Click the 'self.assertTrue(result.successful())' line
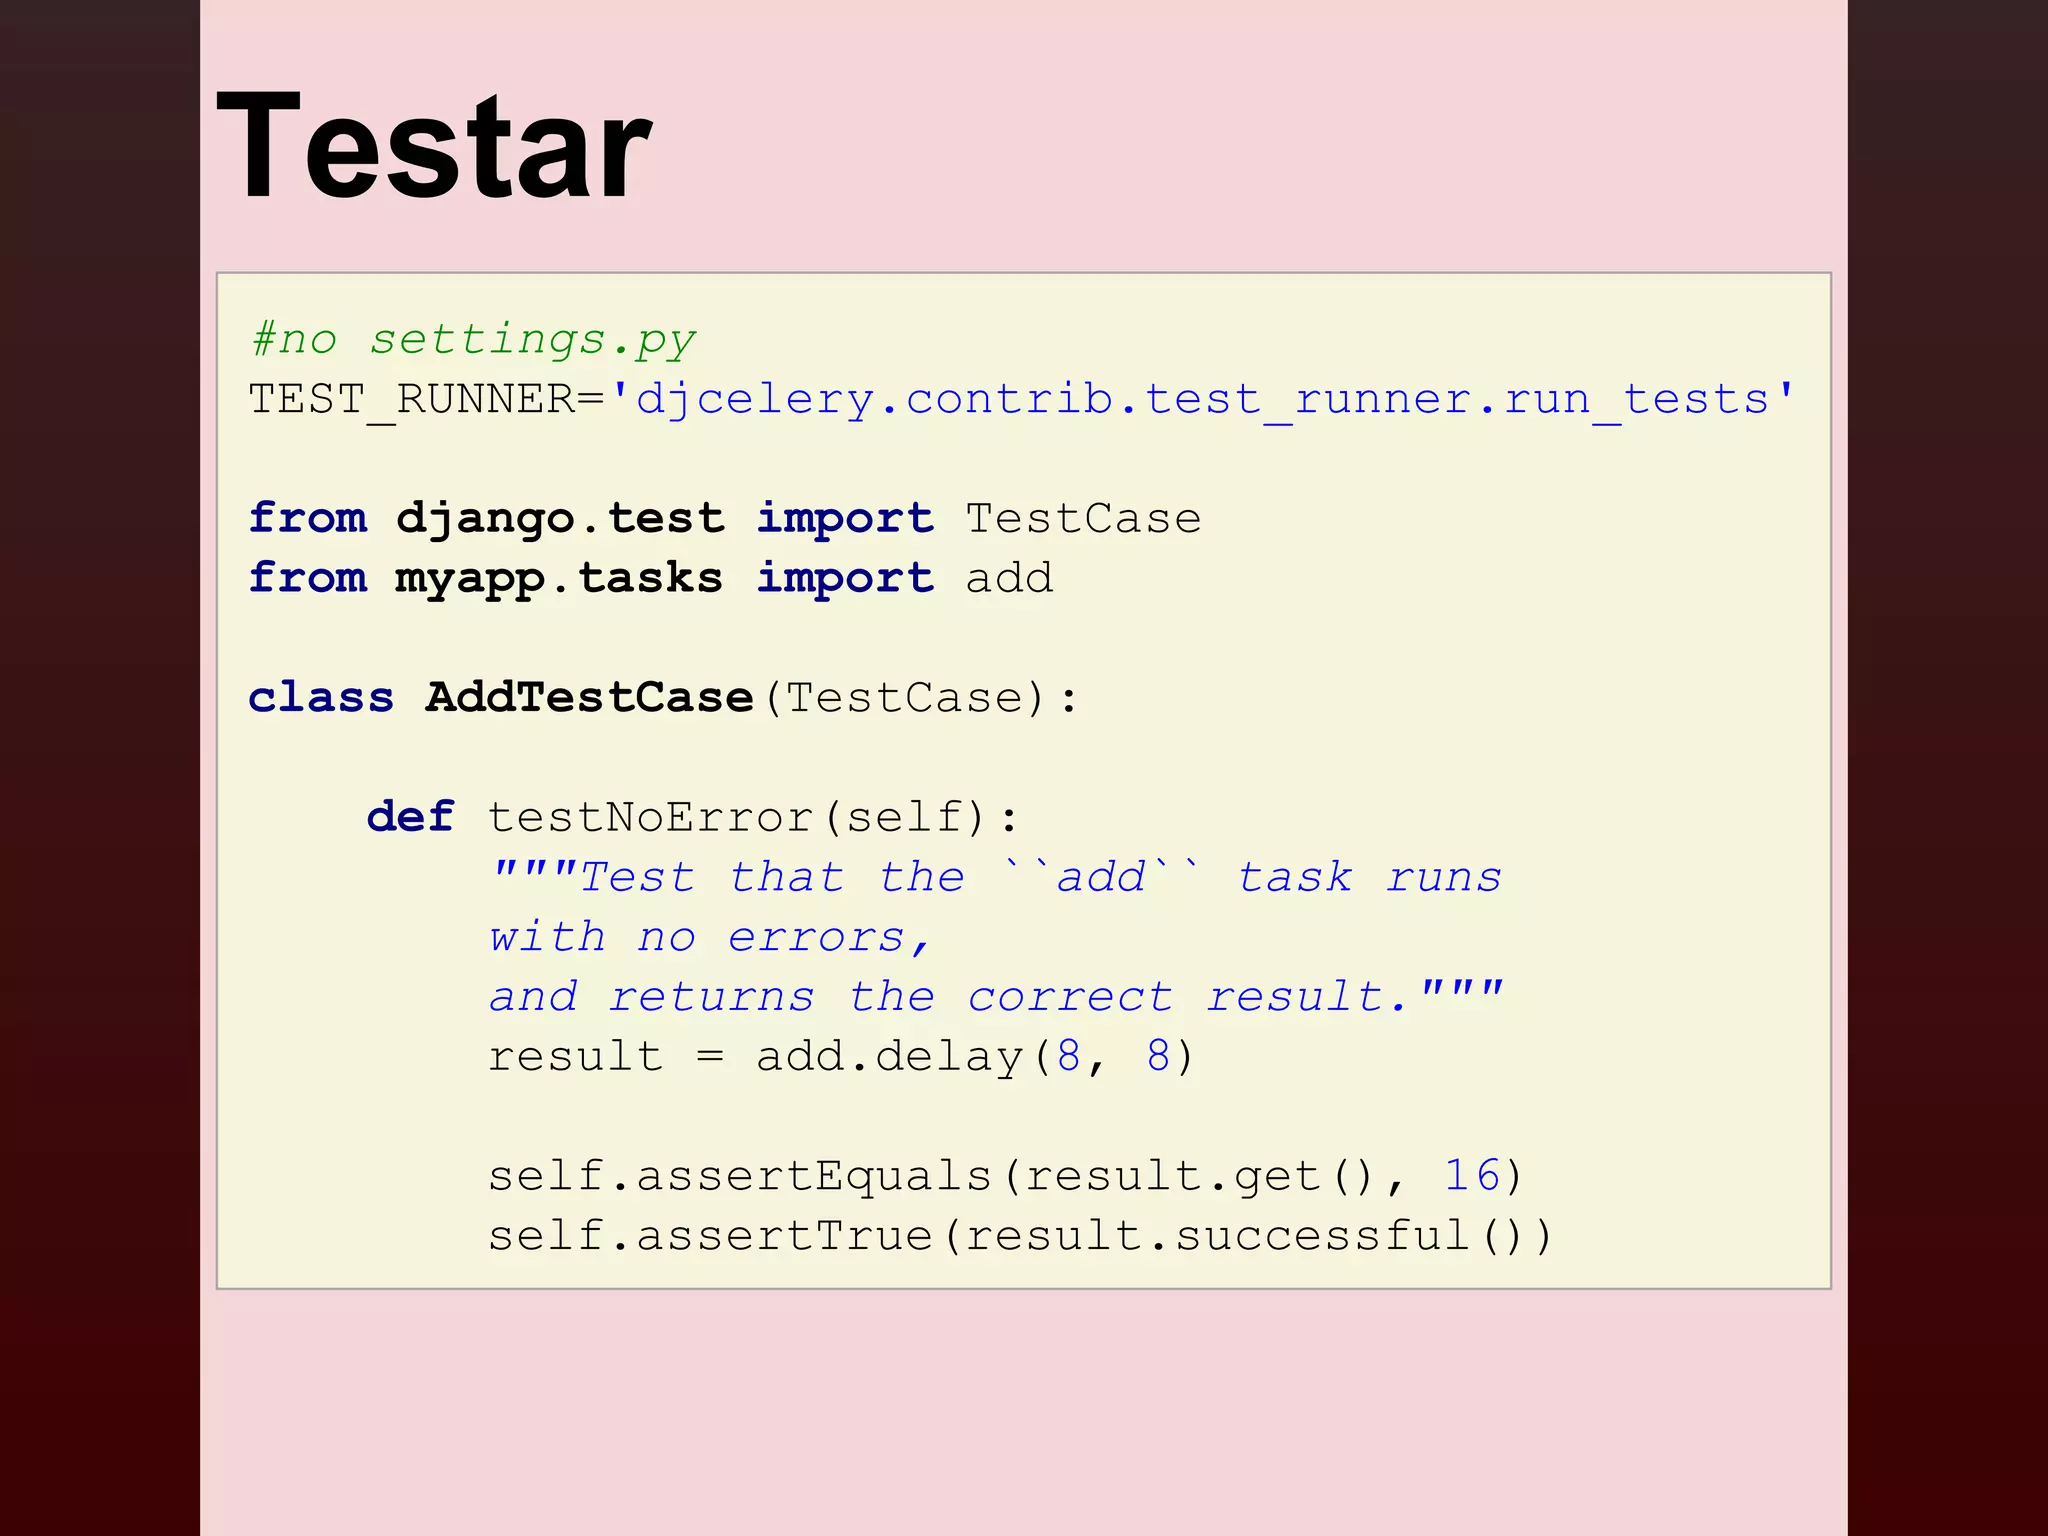Image resolution: width=2048 pixels, height=1536 pixels. point(1020,1236)
